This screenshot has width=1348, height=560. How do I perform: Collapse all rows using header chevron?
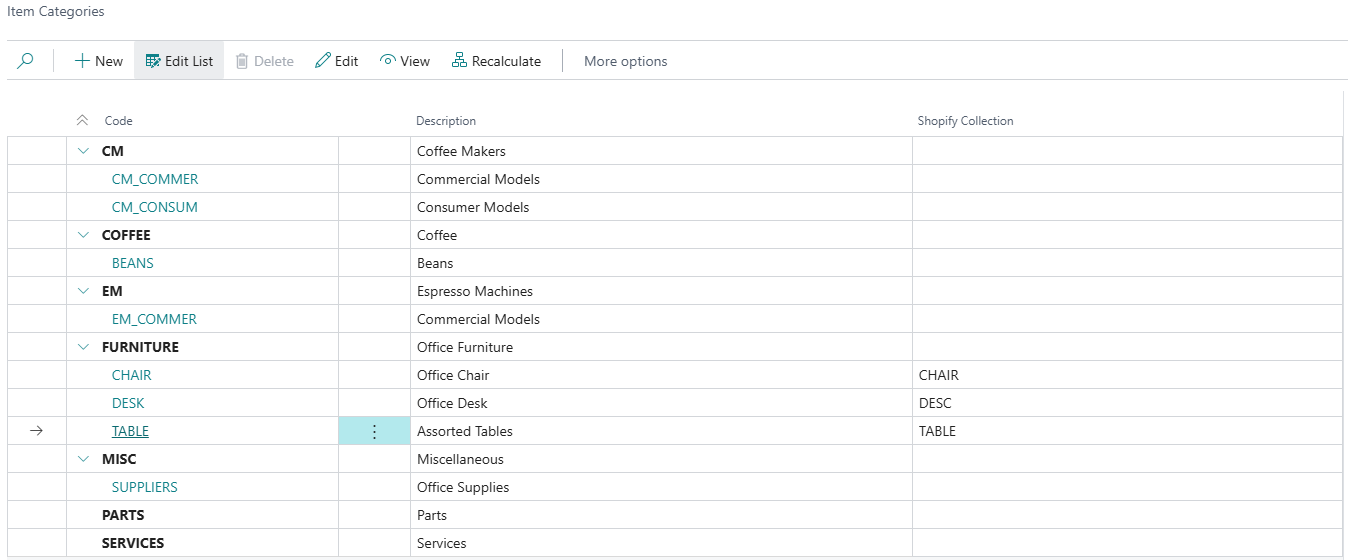tap(83, 121)
